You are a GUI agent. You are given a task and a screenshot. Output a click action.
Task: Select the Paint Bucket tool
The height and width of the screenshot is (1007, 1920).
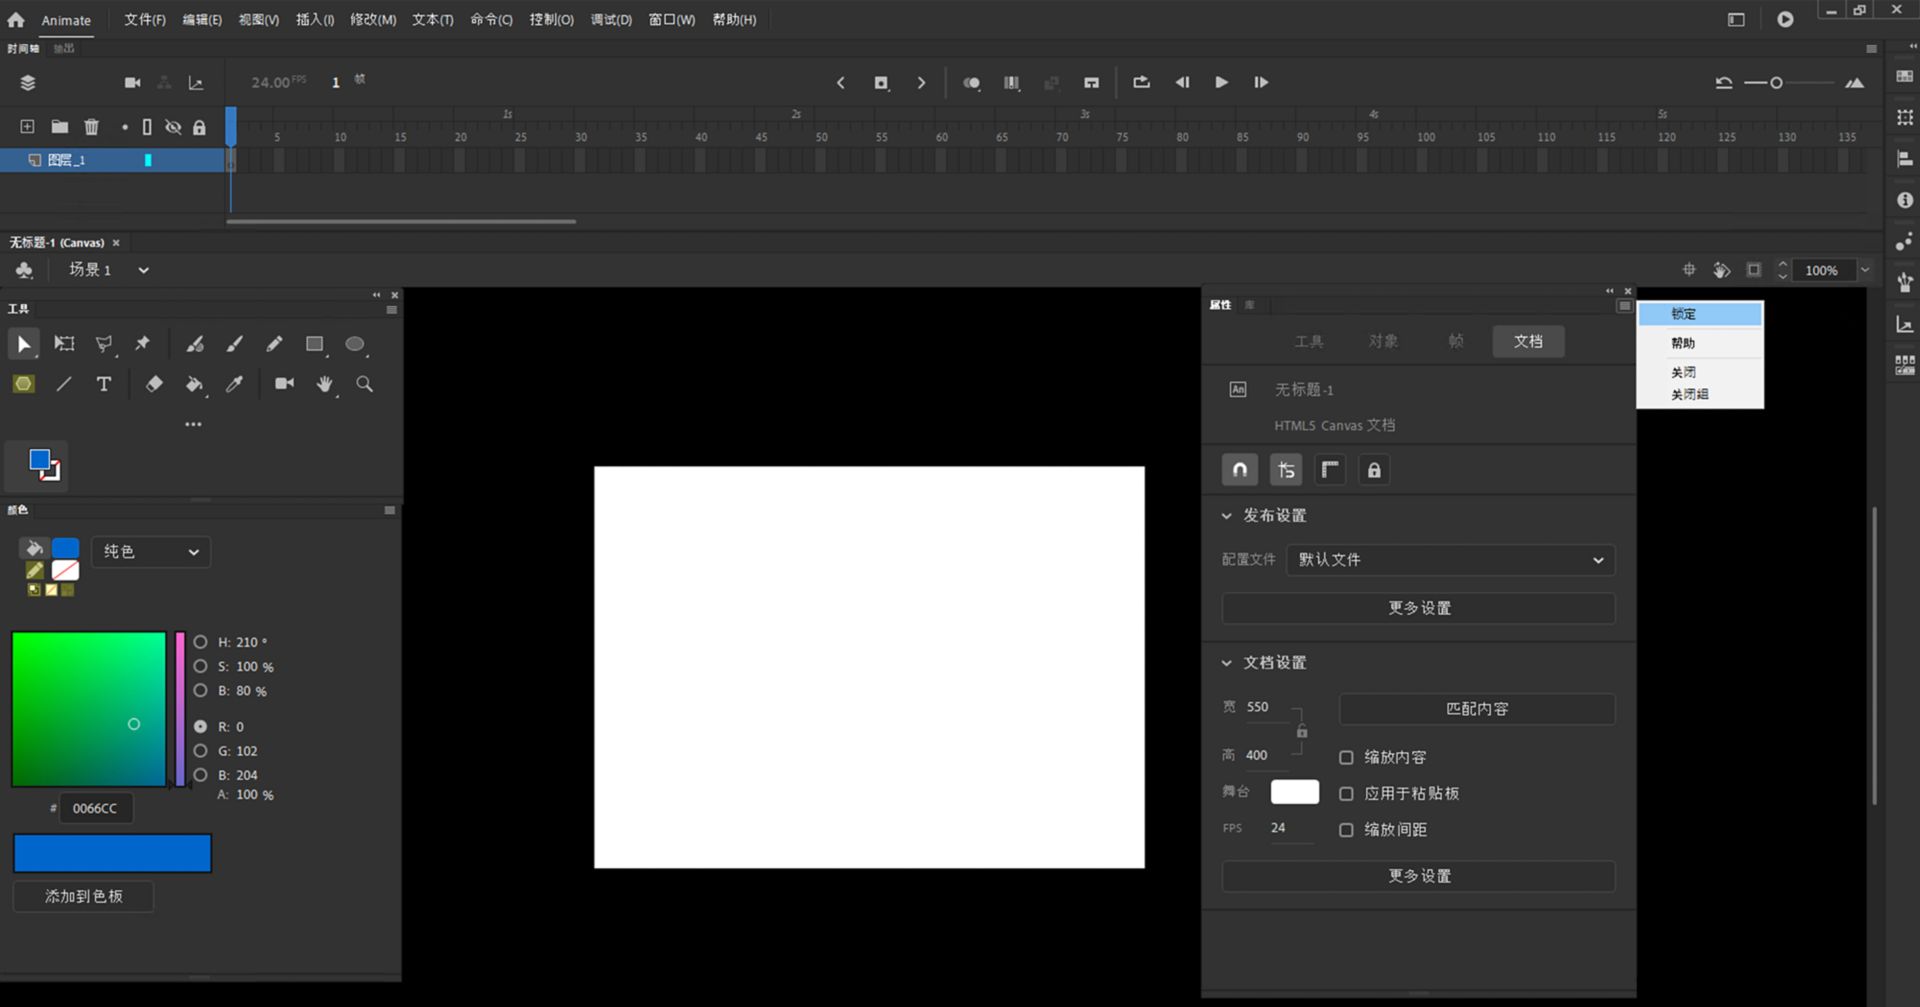coord(195,384)
